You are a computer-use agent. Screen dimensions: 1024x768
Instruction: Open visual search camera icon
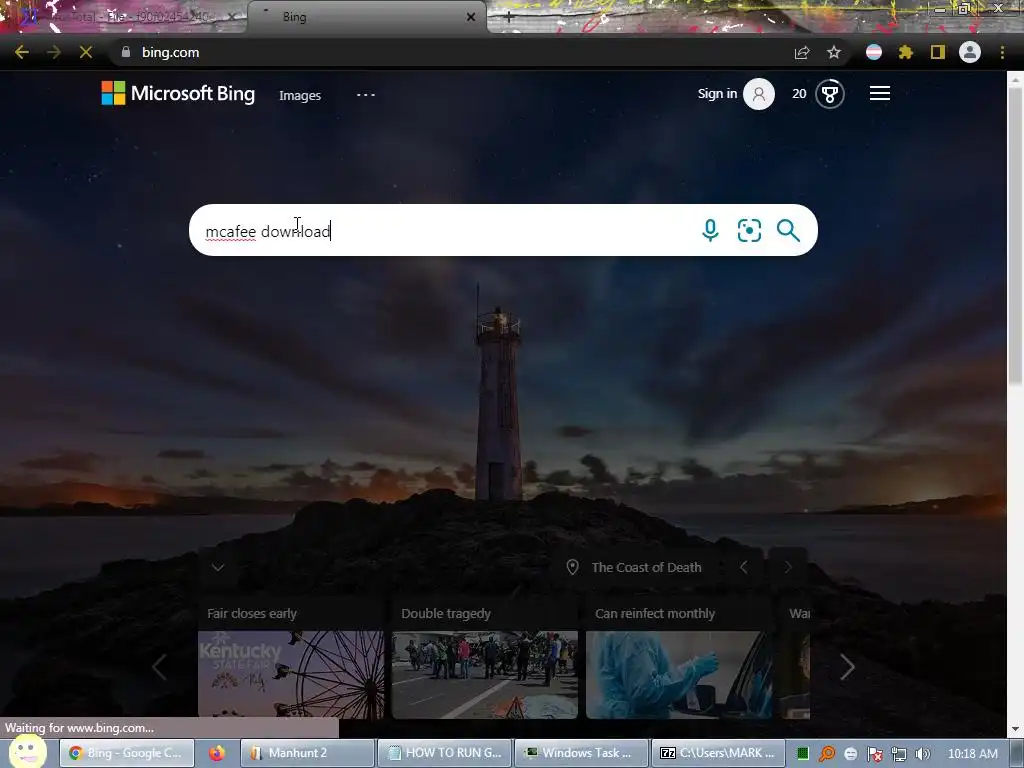749,231
